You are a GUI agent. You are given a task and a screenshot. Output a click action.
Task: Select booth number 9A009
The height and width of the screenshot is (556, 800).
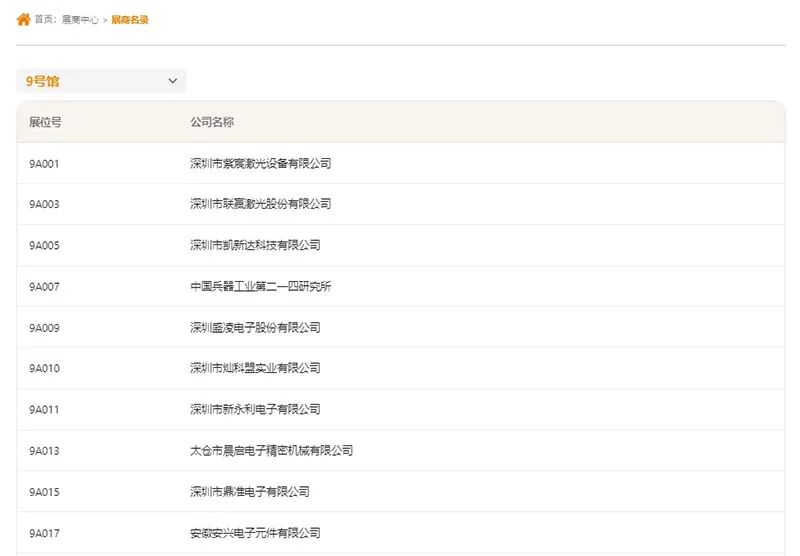[x=44, y=328]
